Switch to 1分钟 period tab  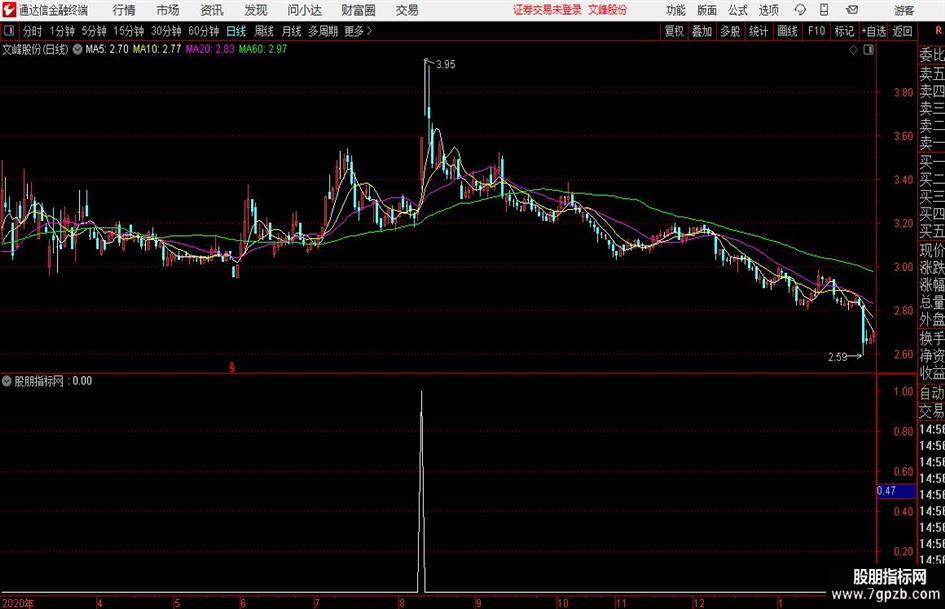[x=62, y=31]
